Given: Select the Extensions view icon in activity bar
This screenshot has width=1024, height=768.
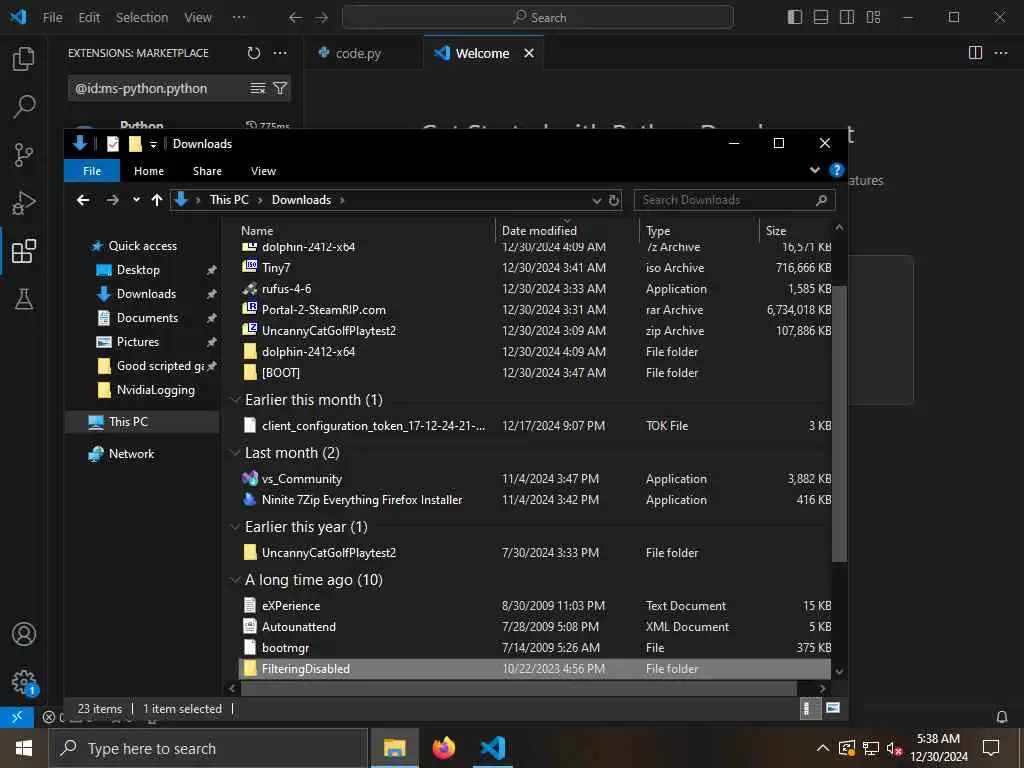Looking at the screenshot, I should pyautogui.click(x=24, y=251).
